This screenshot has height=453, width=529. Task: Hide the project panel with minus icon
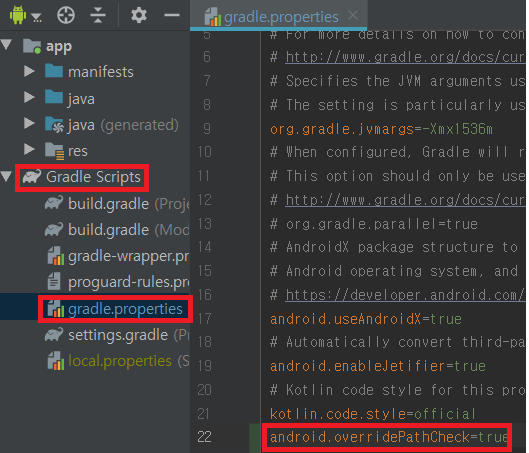[172, 15]
